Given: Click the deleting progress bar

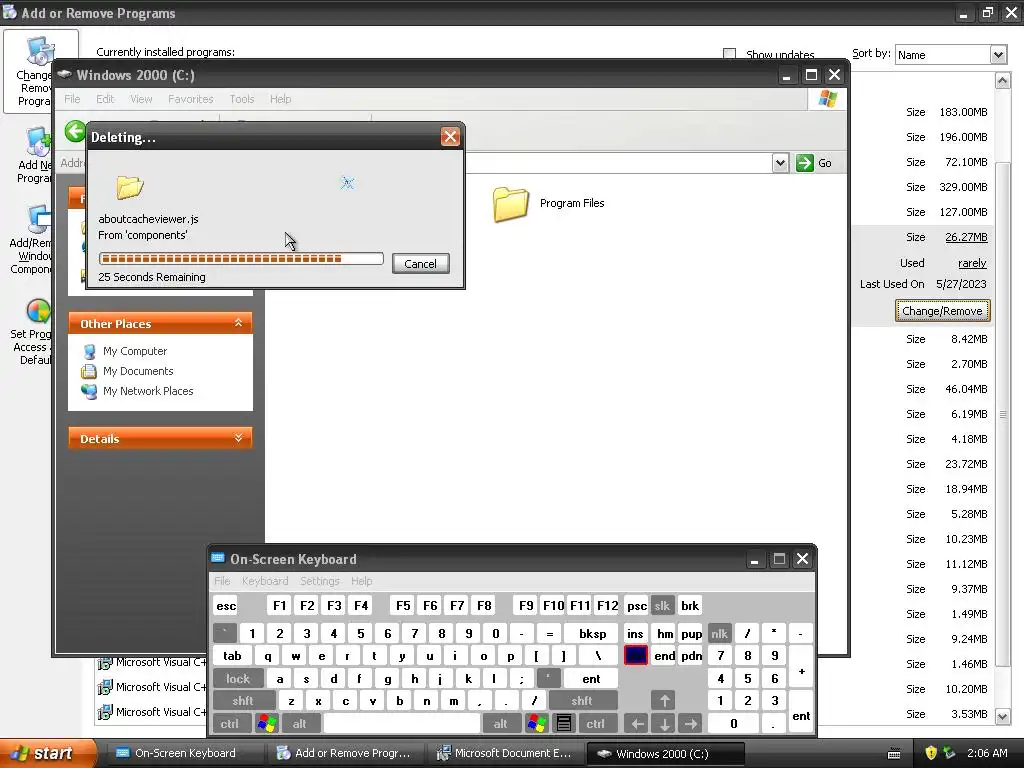Looking at the screenshot, I should point(241,259).
